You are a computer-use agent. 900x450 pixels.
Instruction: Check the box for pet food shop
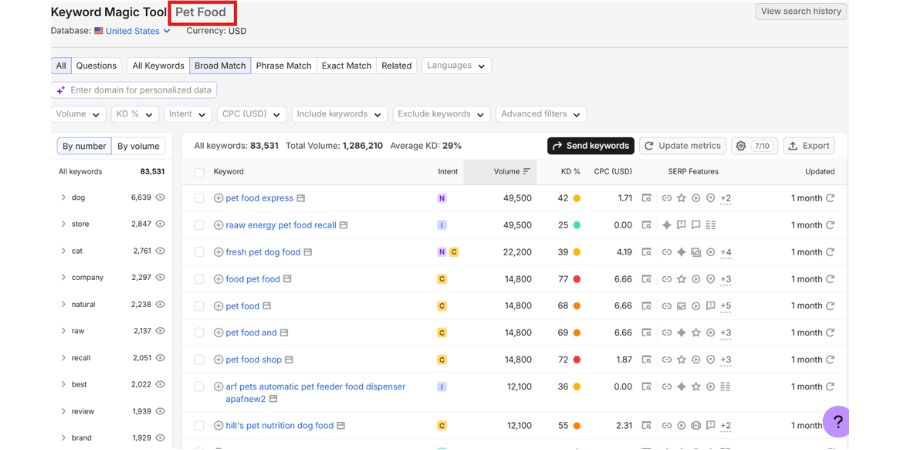point(199,360)
